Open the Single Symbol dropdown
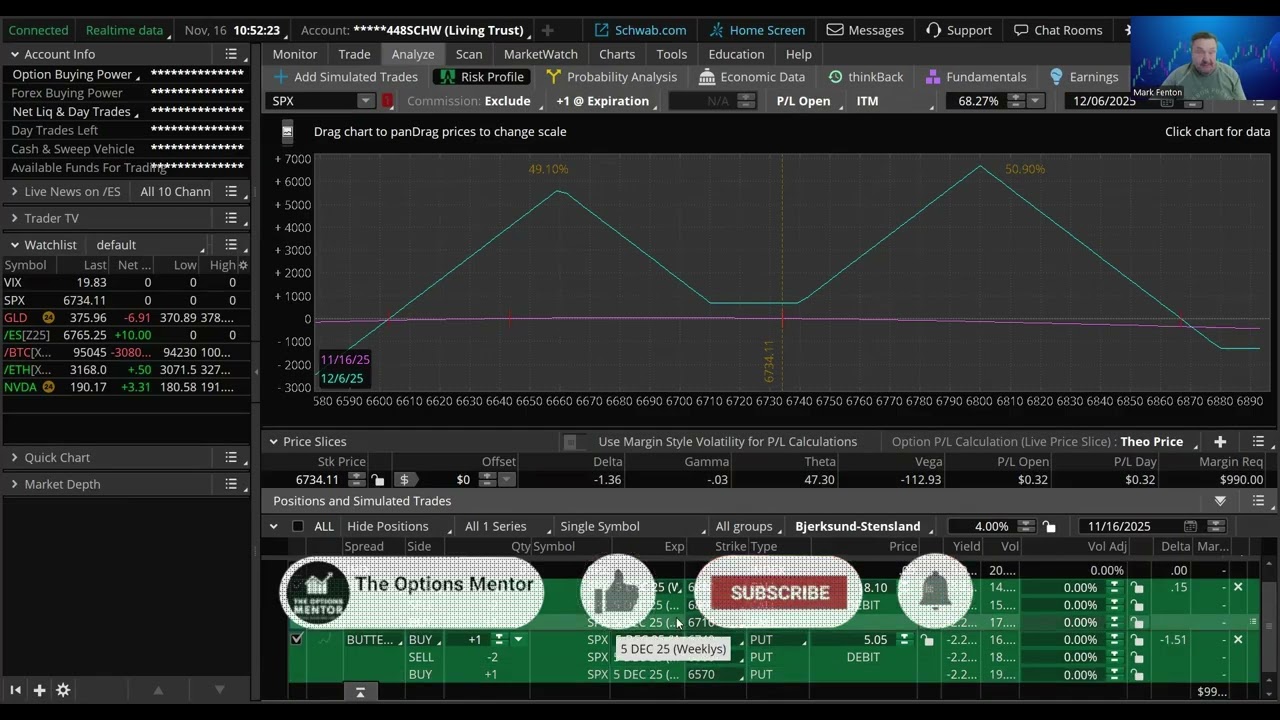 pos(604,526)
